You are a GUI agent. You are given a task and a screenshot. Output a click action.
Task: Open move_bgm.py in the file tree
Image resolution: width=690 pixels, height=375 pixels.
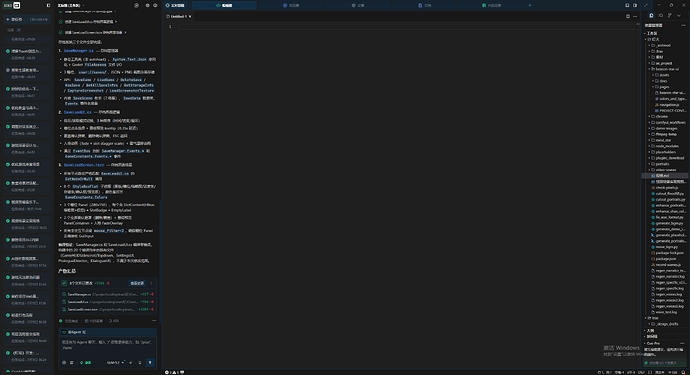tap(666, 247)
